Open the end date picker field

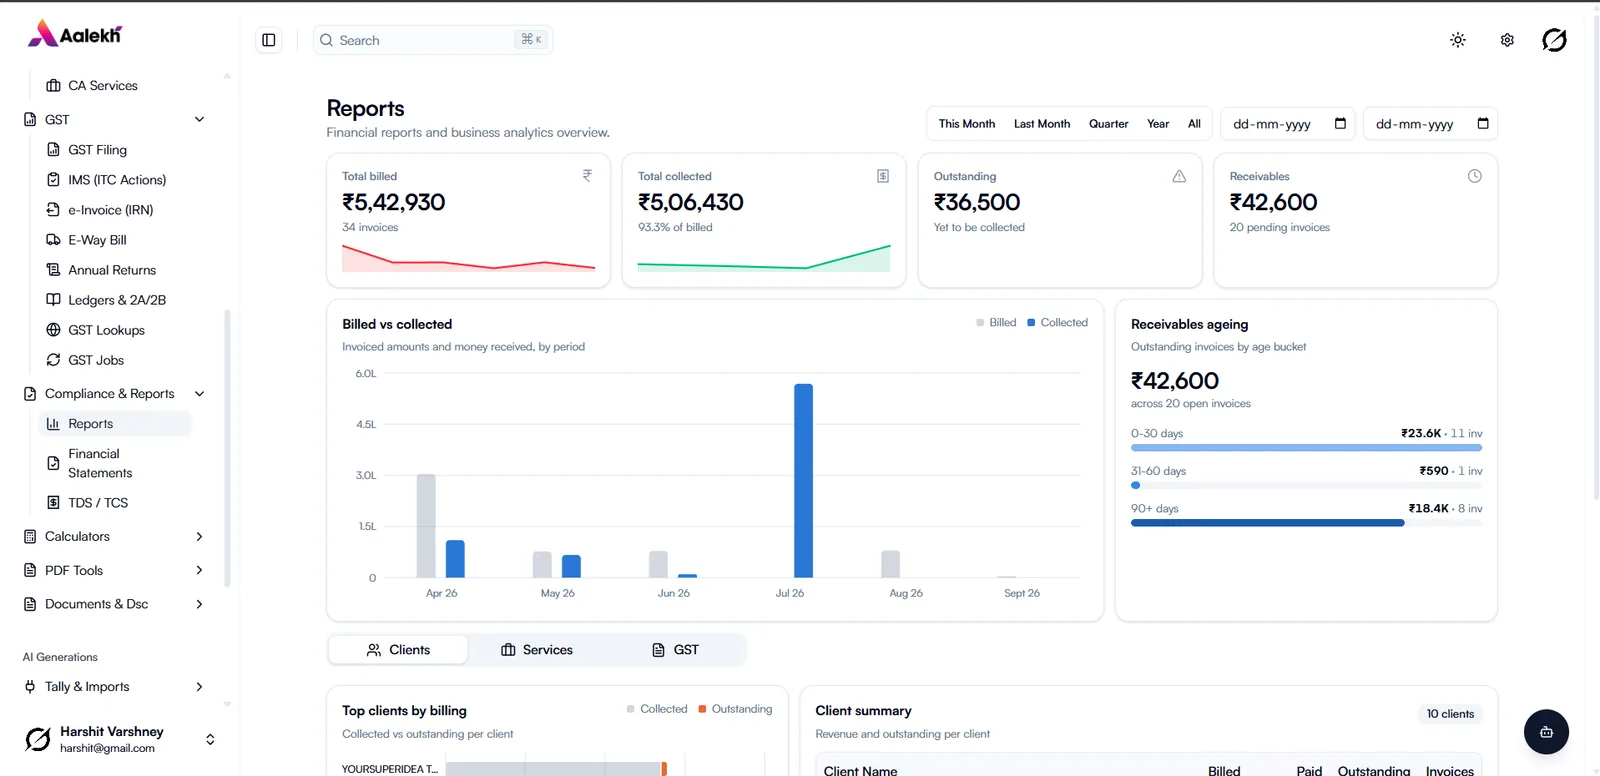[x=1431, y=124]
